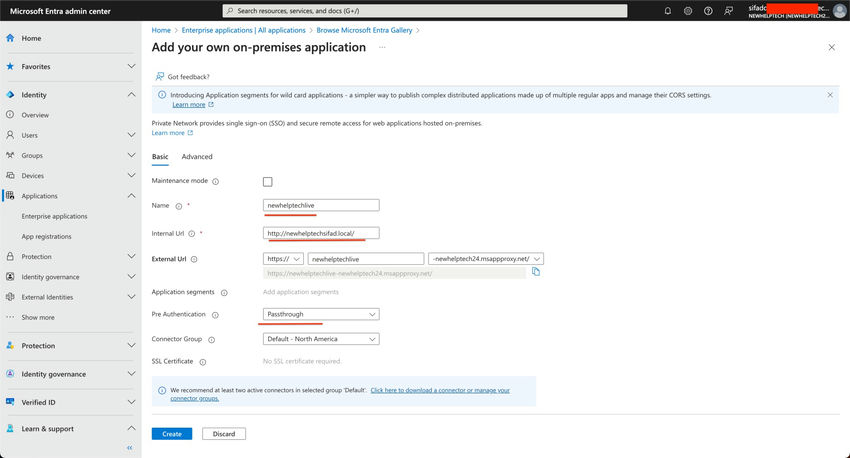Open the Pre Authentication dropdown

pyautogui.click(x=321, y=314)
